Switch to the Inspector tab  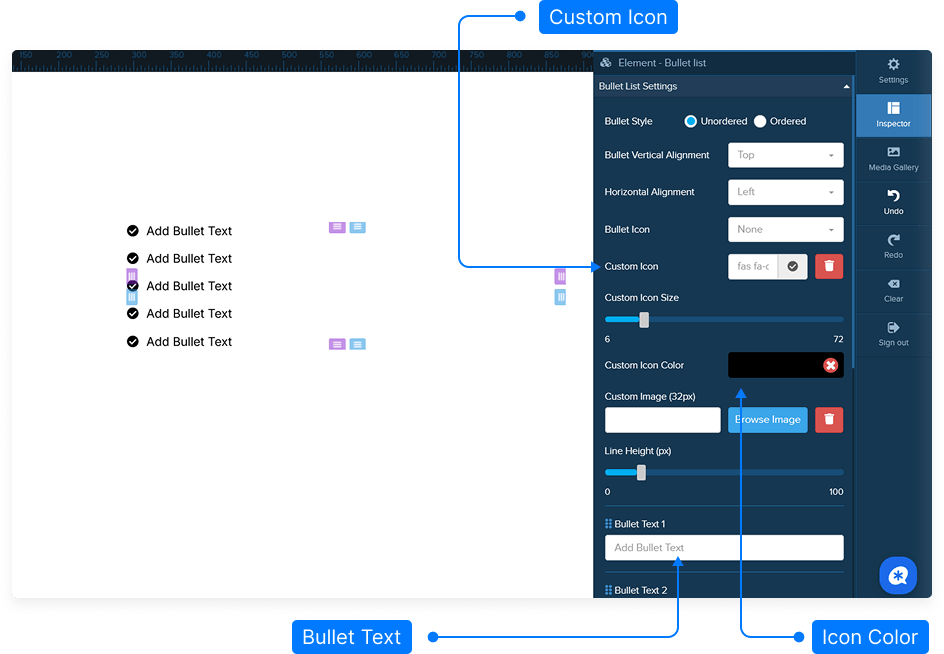tap(893, 114)
